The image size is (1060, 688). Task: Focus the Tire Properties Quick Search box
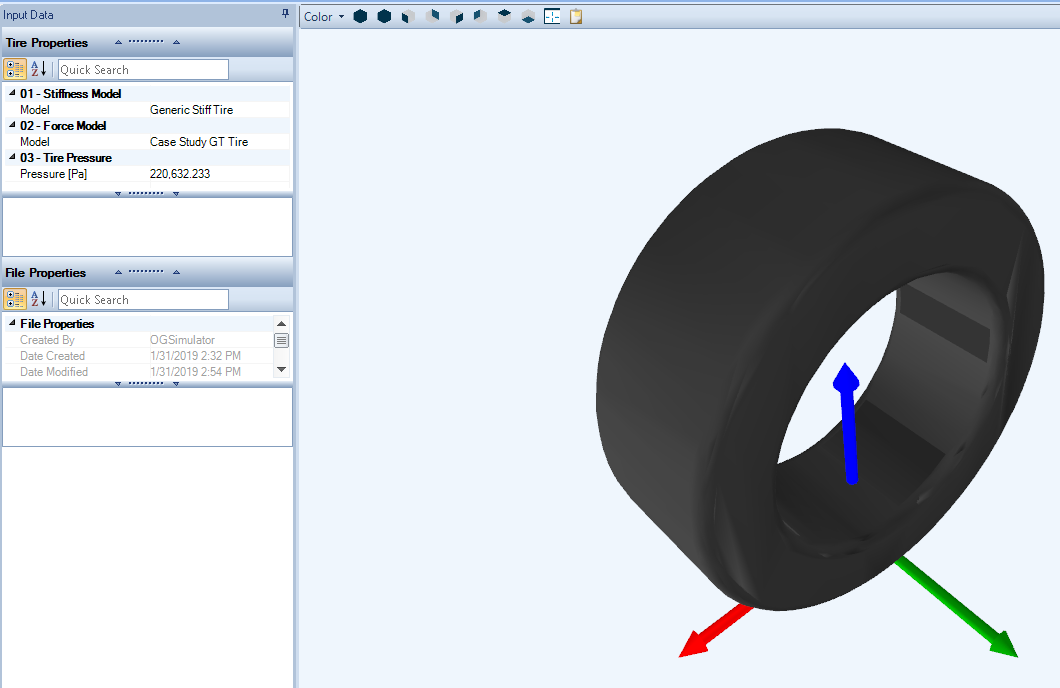143,70
